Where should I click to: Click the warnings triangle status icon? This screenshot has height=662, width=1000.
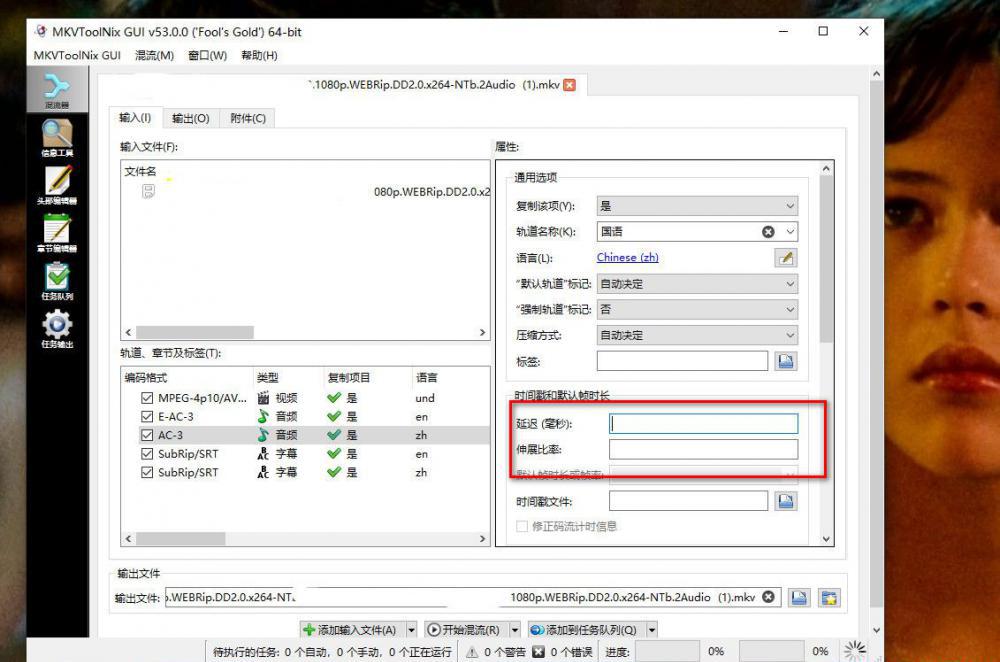click(x=472, y=652)
